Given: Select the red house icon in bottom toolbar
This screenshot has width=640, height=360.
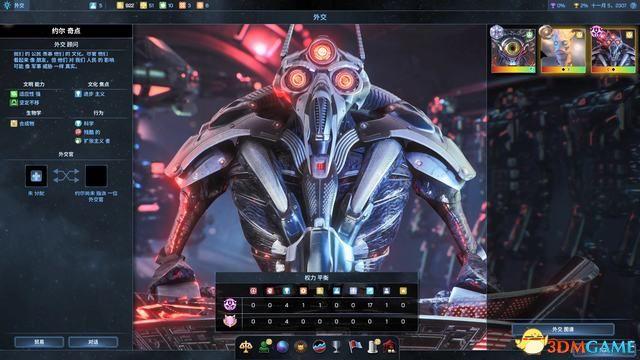Looking at the screenshot, I should [x=390, y=347].
